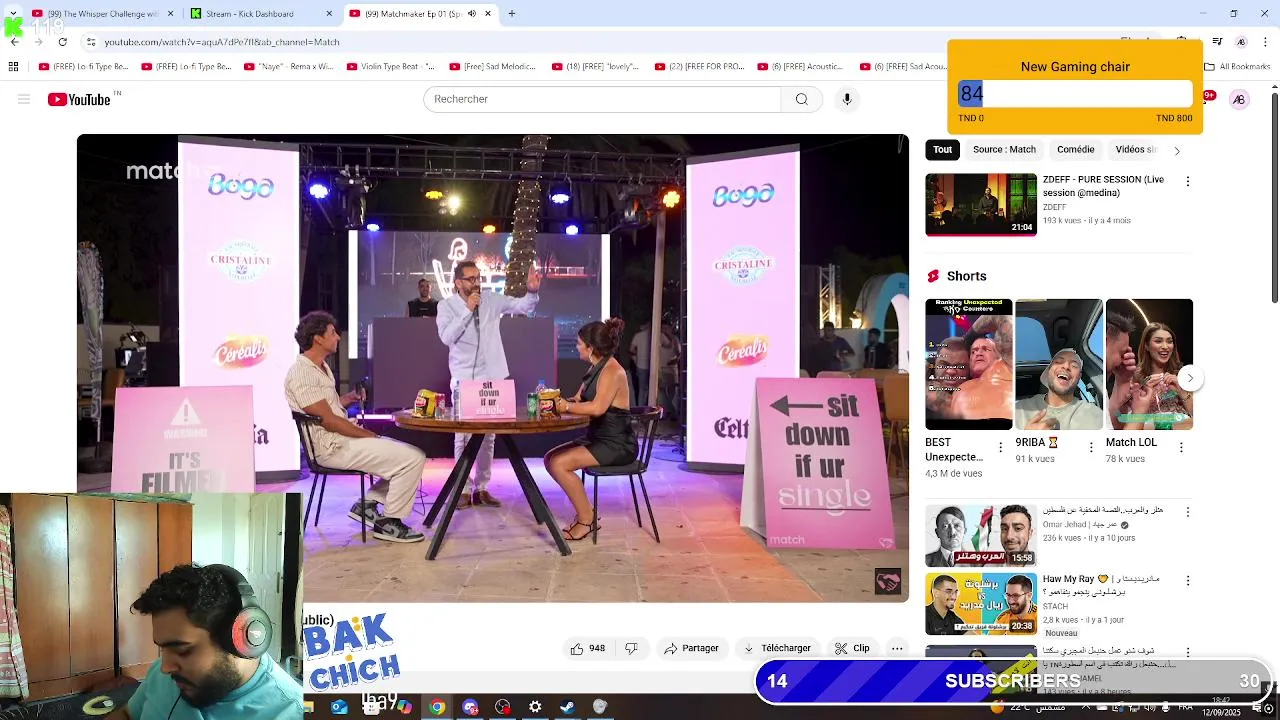Open Discord from the taskbar
Viewport: 1280px width, 720px height.
coord(470,707)
